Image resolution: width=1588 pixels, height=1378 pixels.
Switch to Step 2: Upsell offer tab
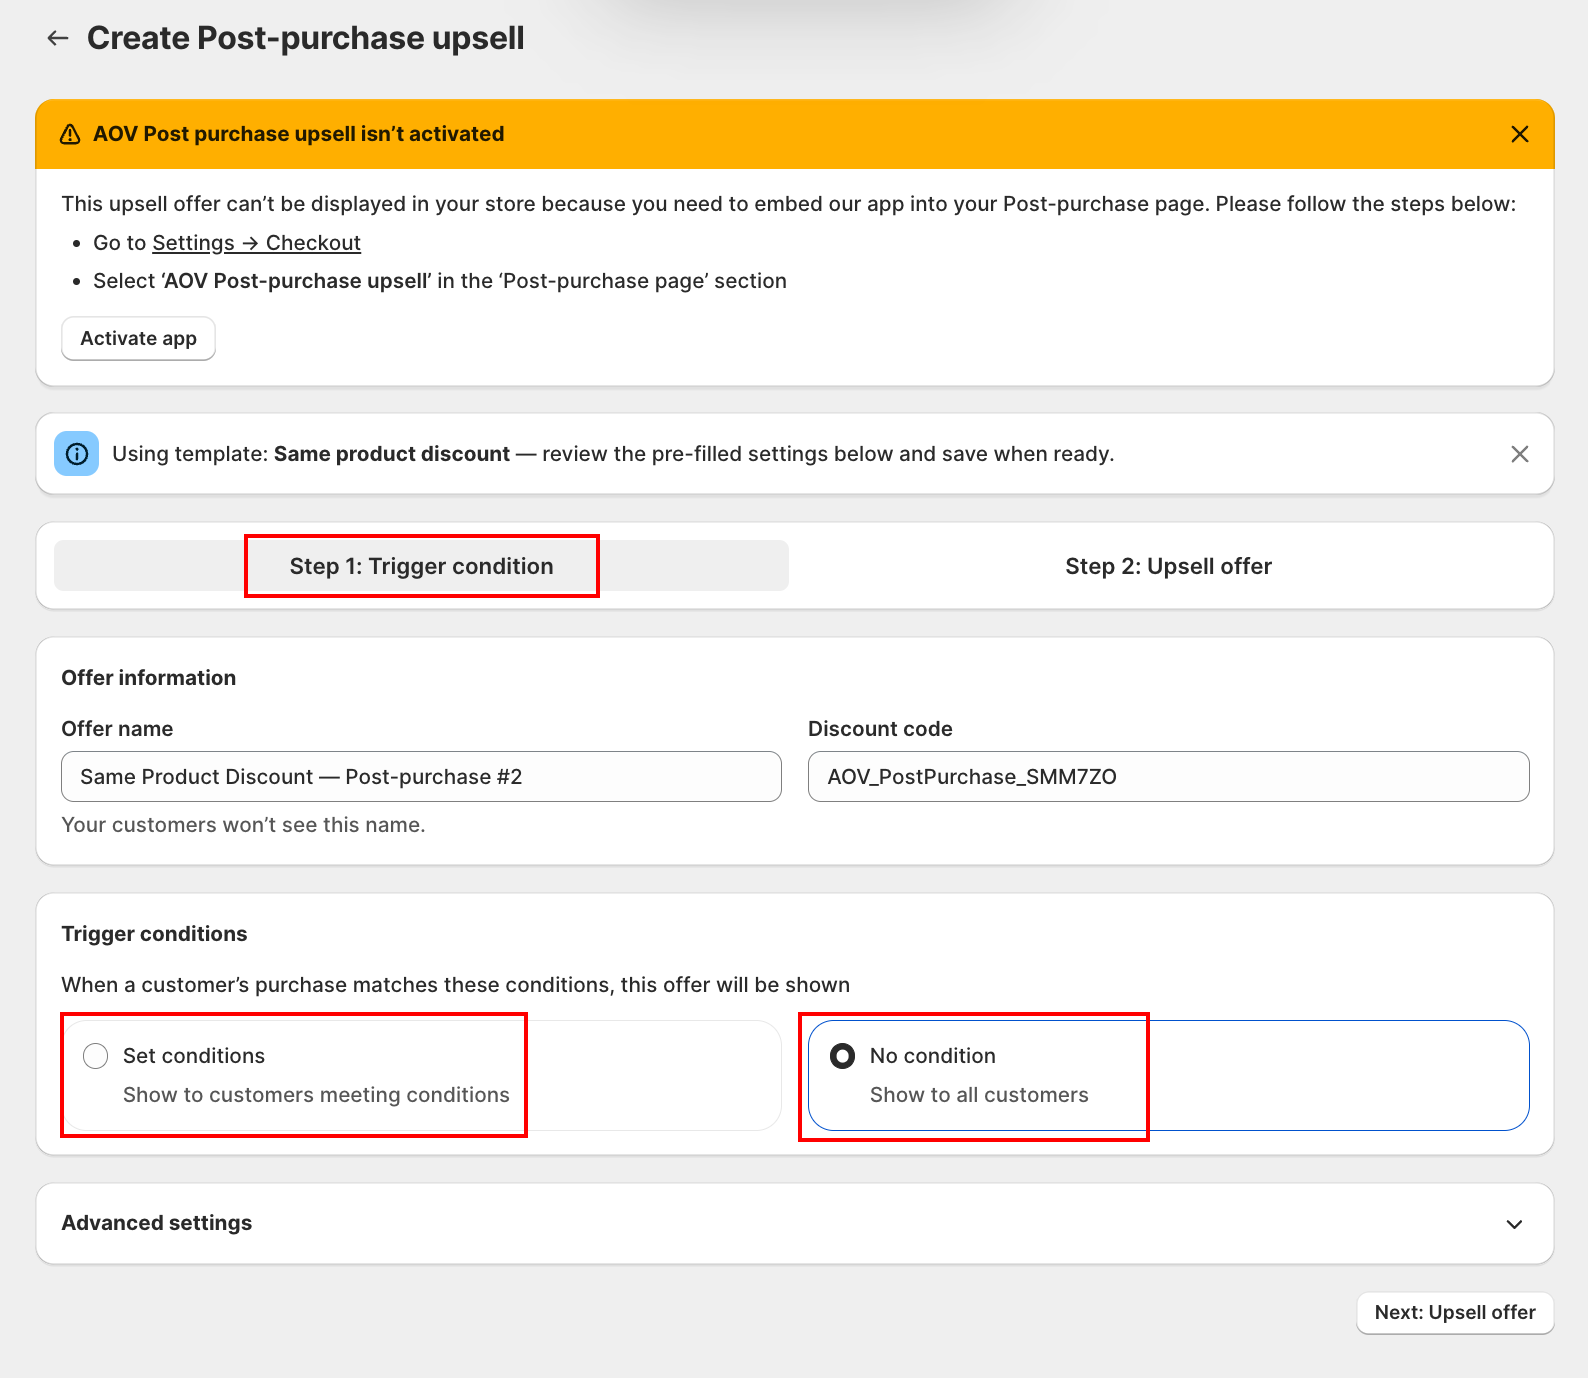pos(1168,566)
